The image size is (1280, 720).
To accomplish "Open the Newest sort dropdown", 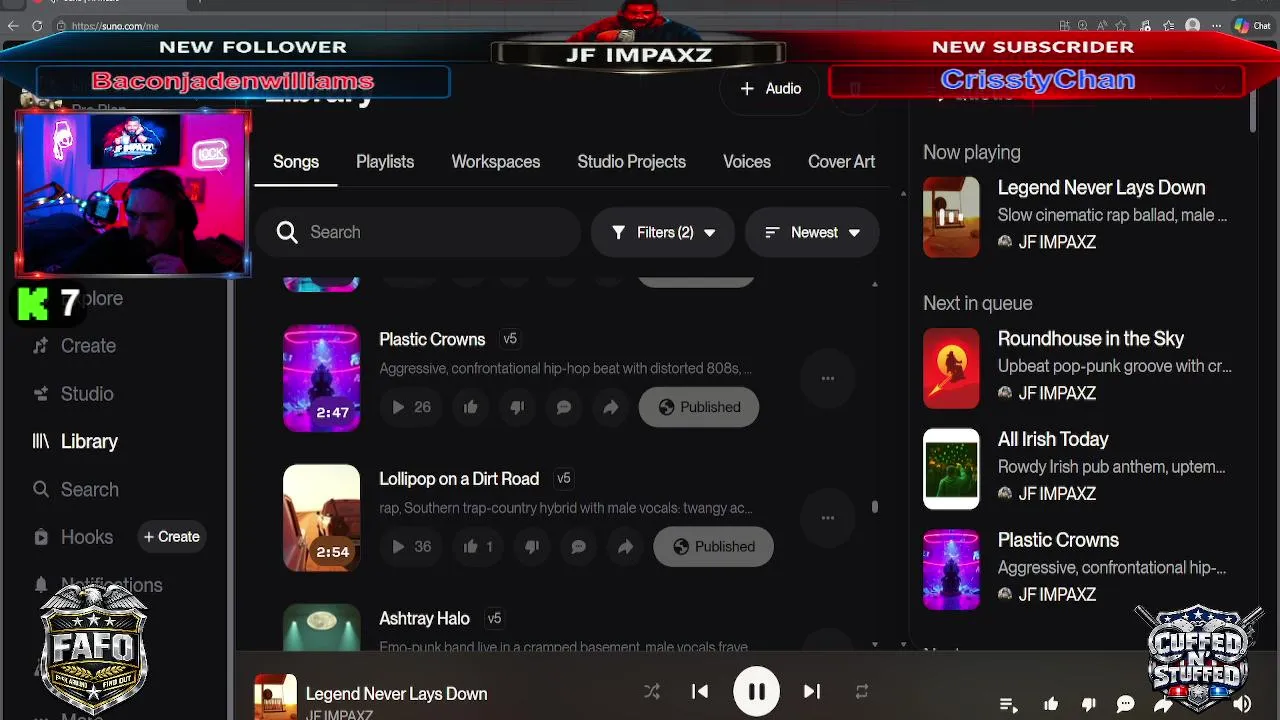I will coord(812,232).
